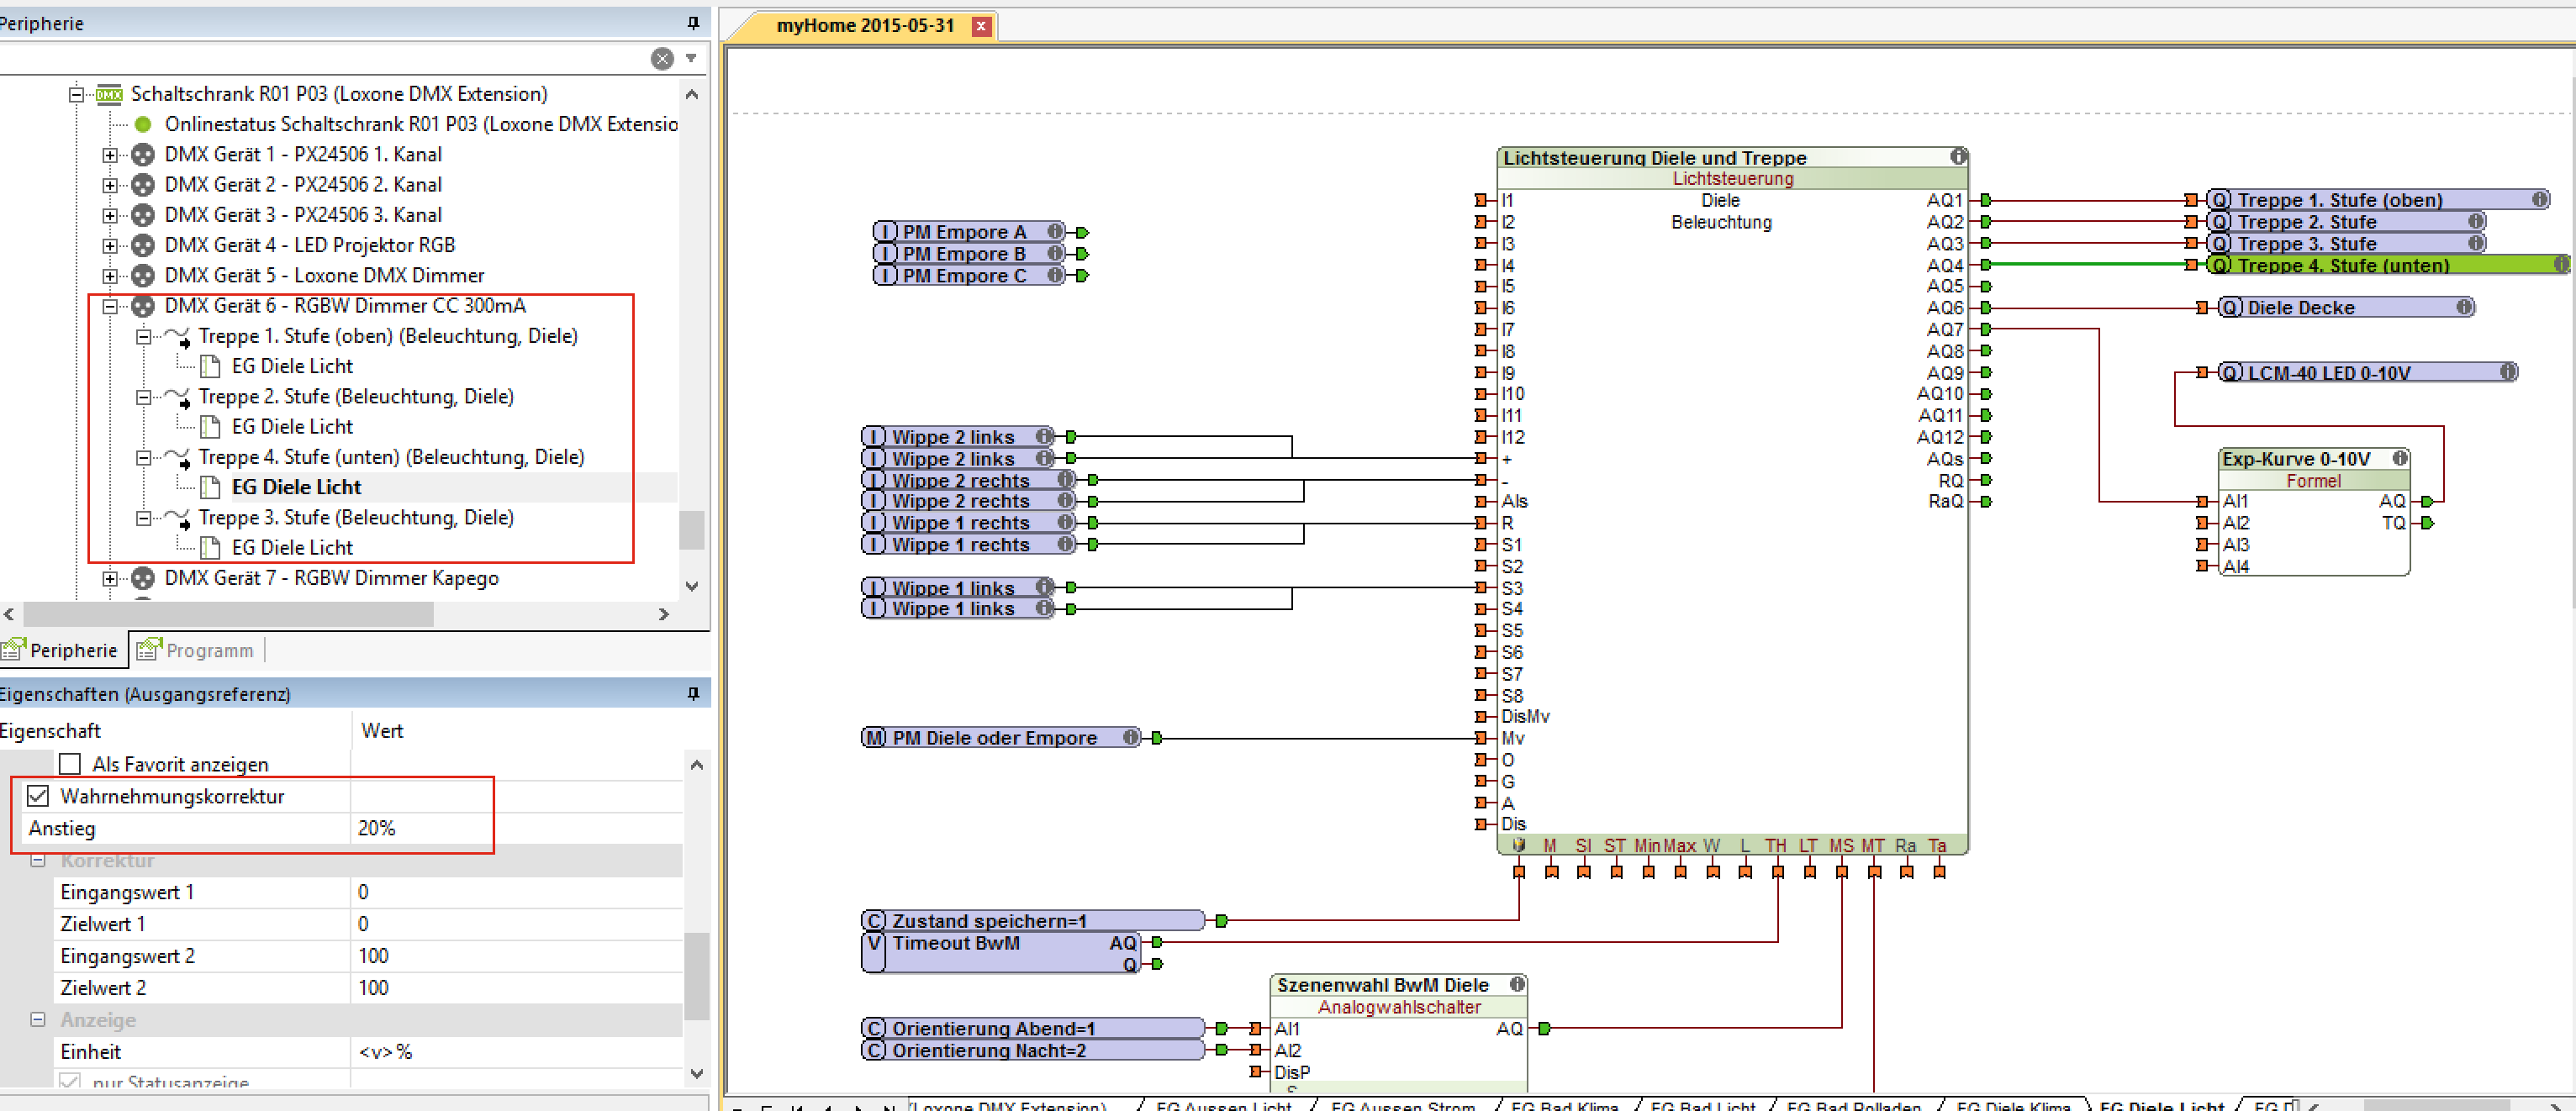Click the clear search icon in Peripherie
2576x1111 pixels.
[662, 58]
